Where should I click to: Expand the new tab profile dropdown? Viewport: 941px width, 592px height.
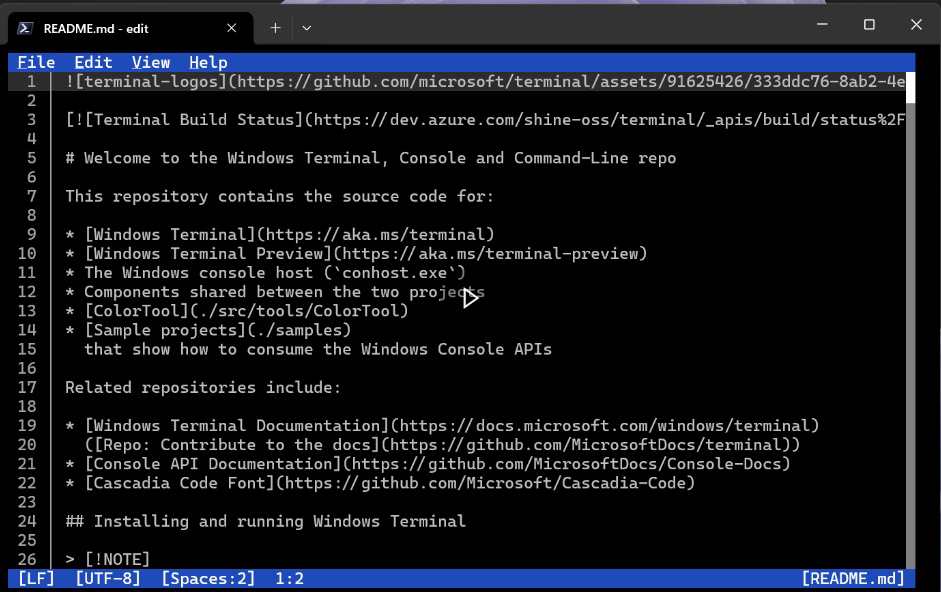click(307, 28)
